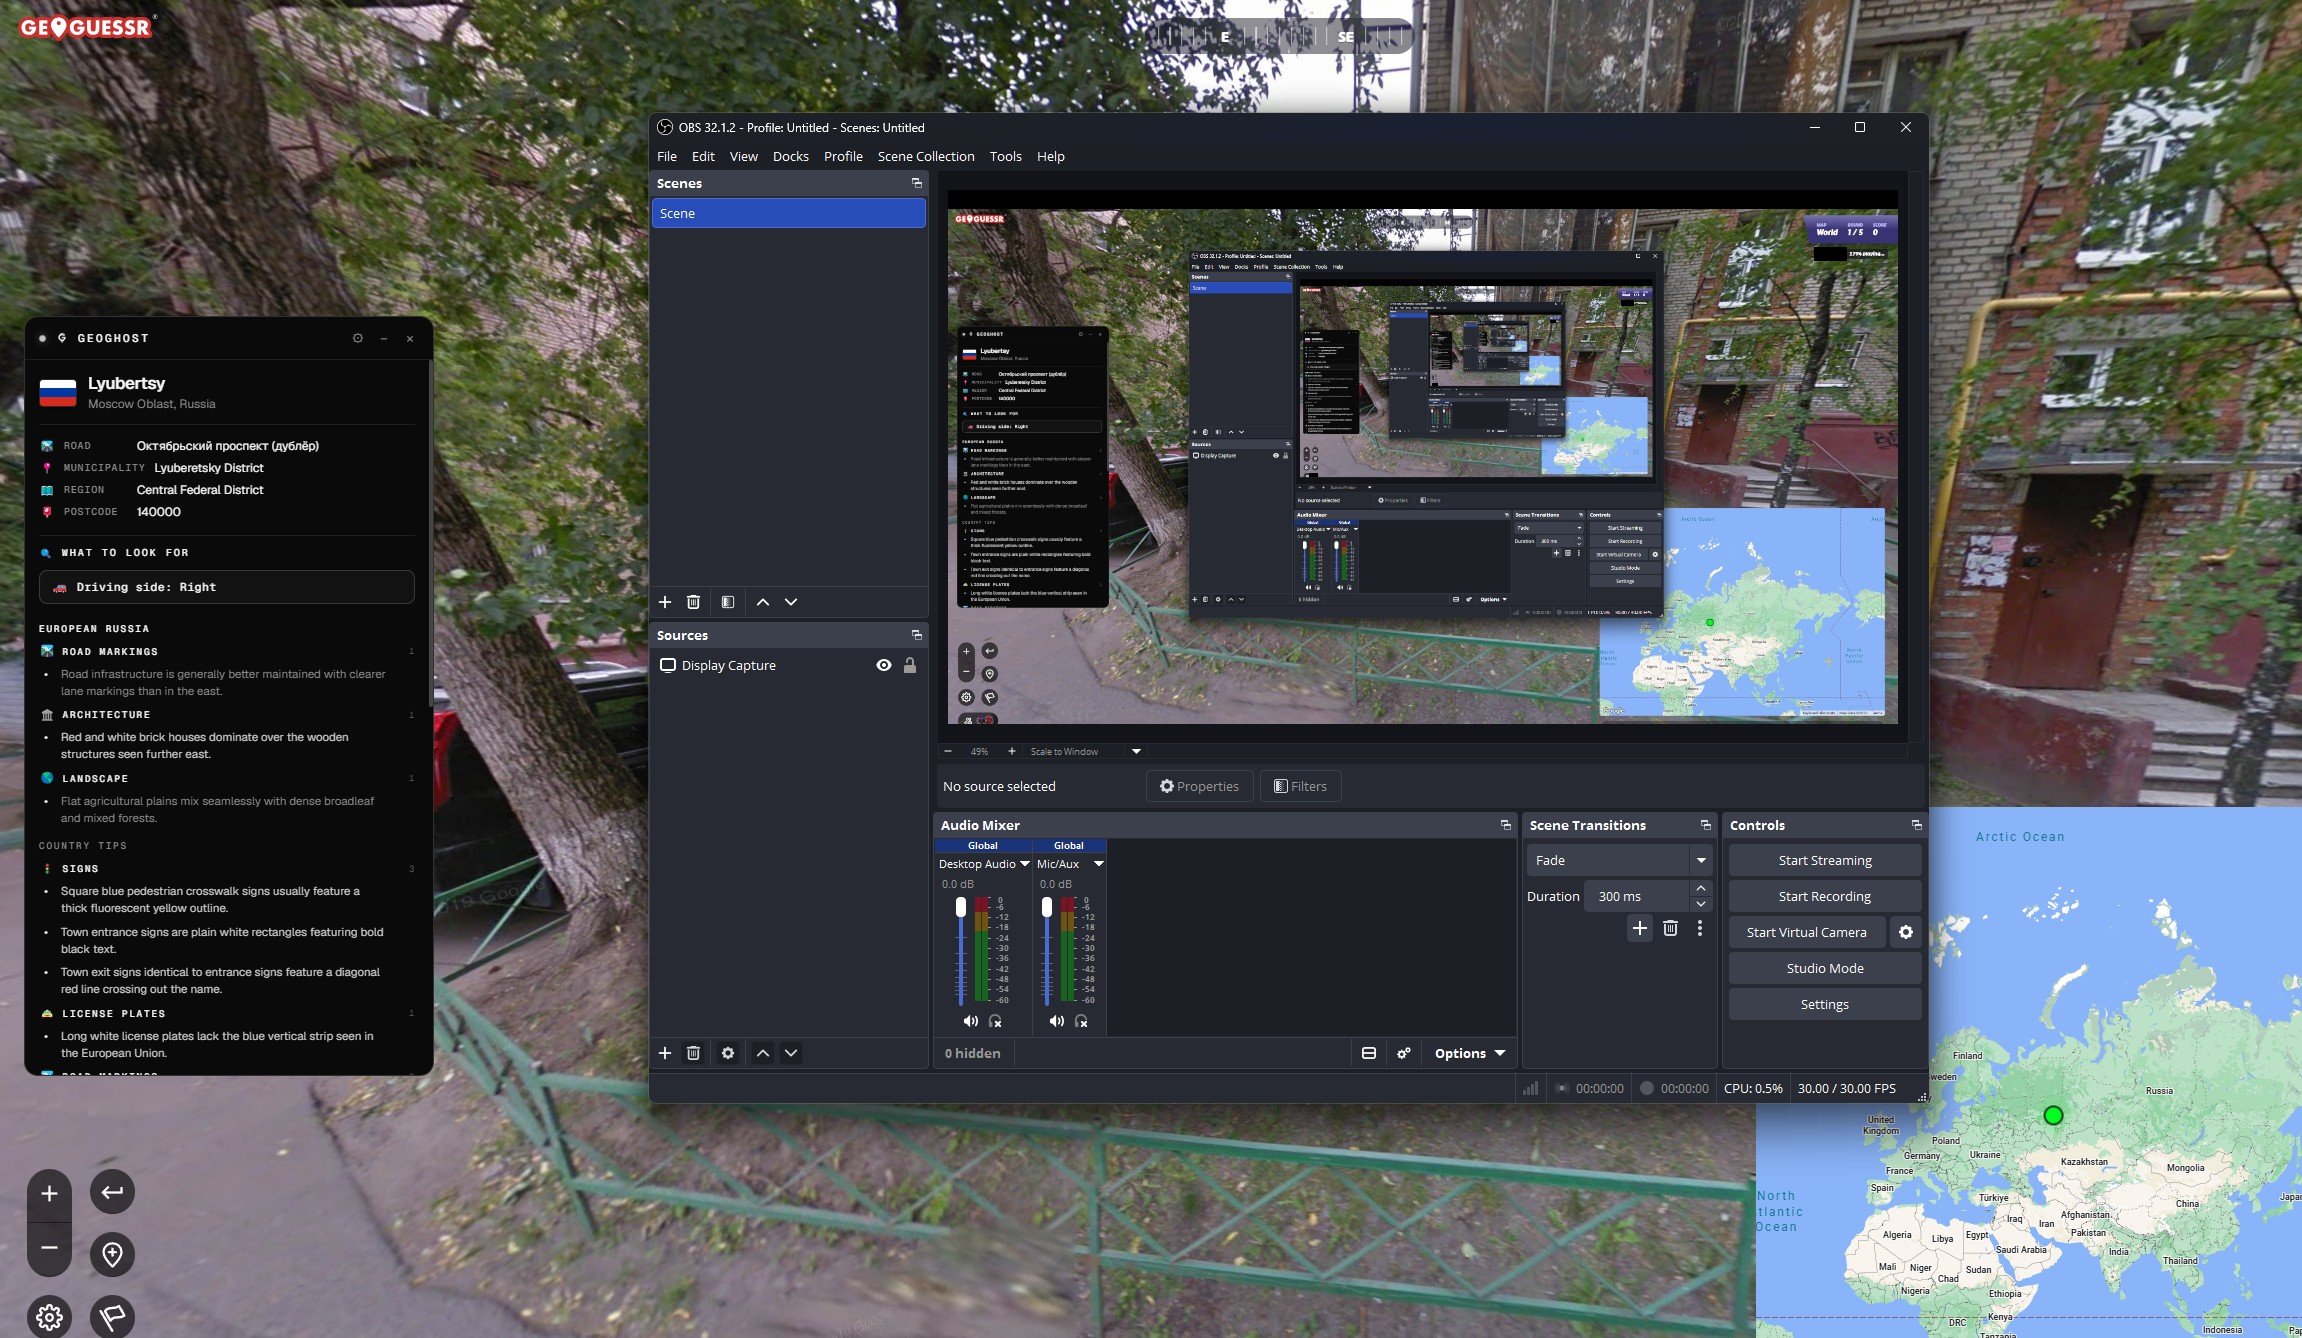Enable Studio Mode button
Screen dimensions: 2302x1338
[1825, 968]
